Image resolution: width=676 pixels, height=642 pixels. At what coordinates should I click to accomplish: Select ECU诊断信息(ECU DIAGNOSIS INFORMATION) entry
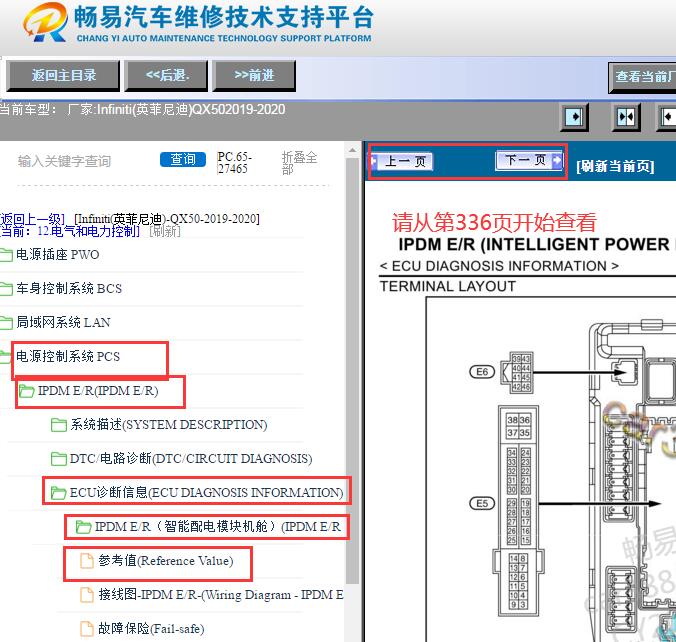(206, 492)
